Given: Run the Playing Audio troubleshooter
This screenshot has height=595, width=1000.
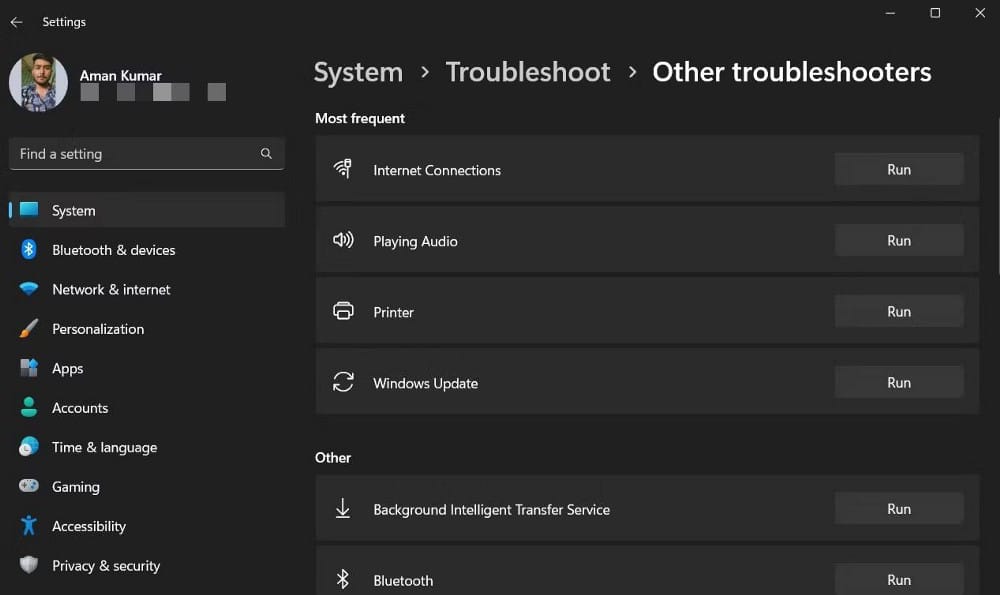Looking at the screenshot, I should coord(898,240).
